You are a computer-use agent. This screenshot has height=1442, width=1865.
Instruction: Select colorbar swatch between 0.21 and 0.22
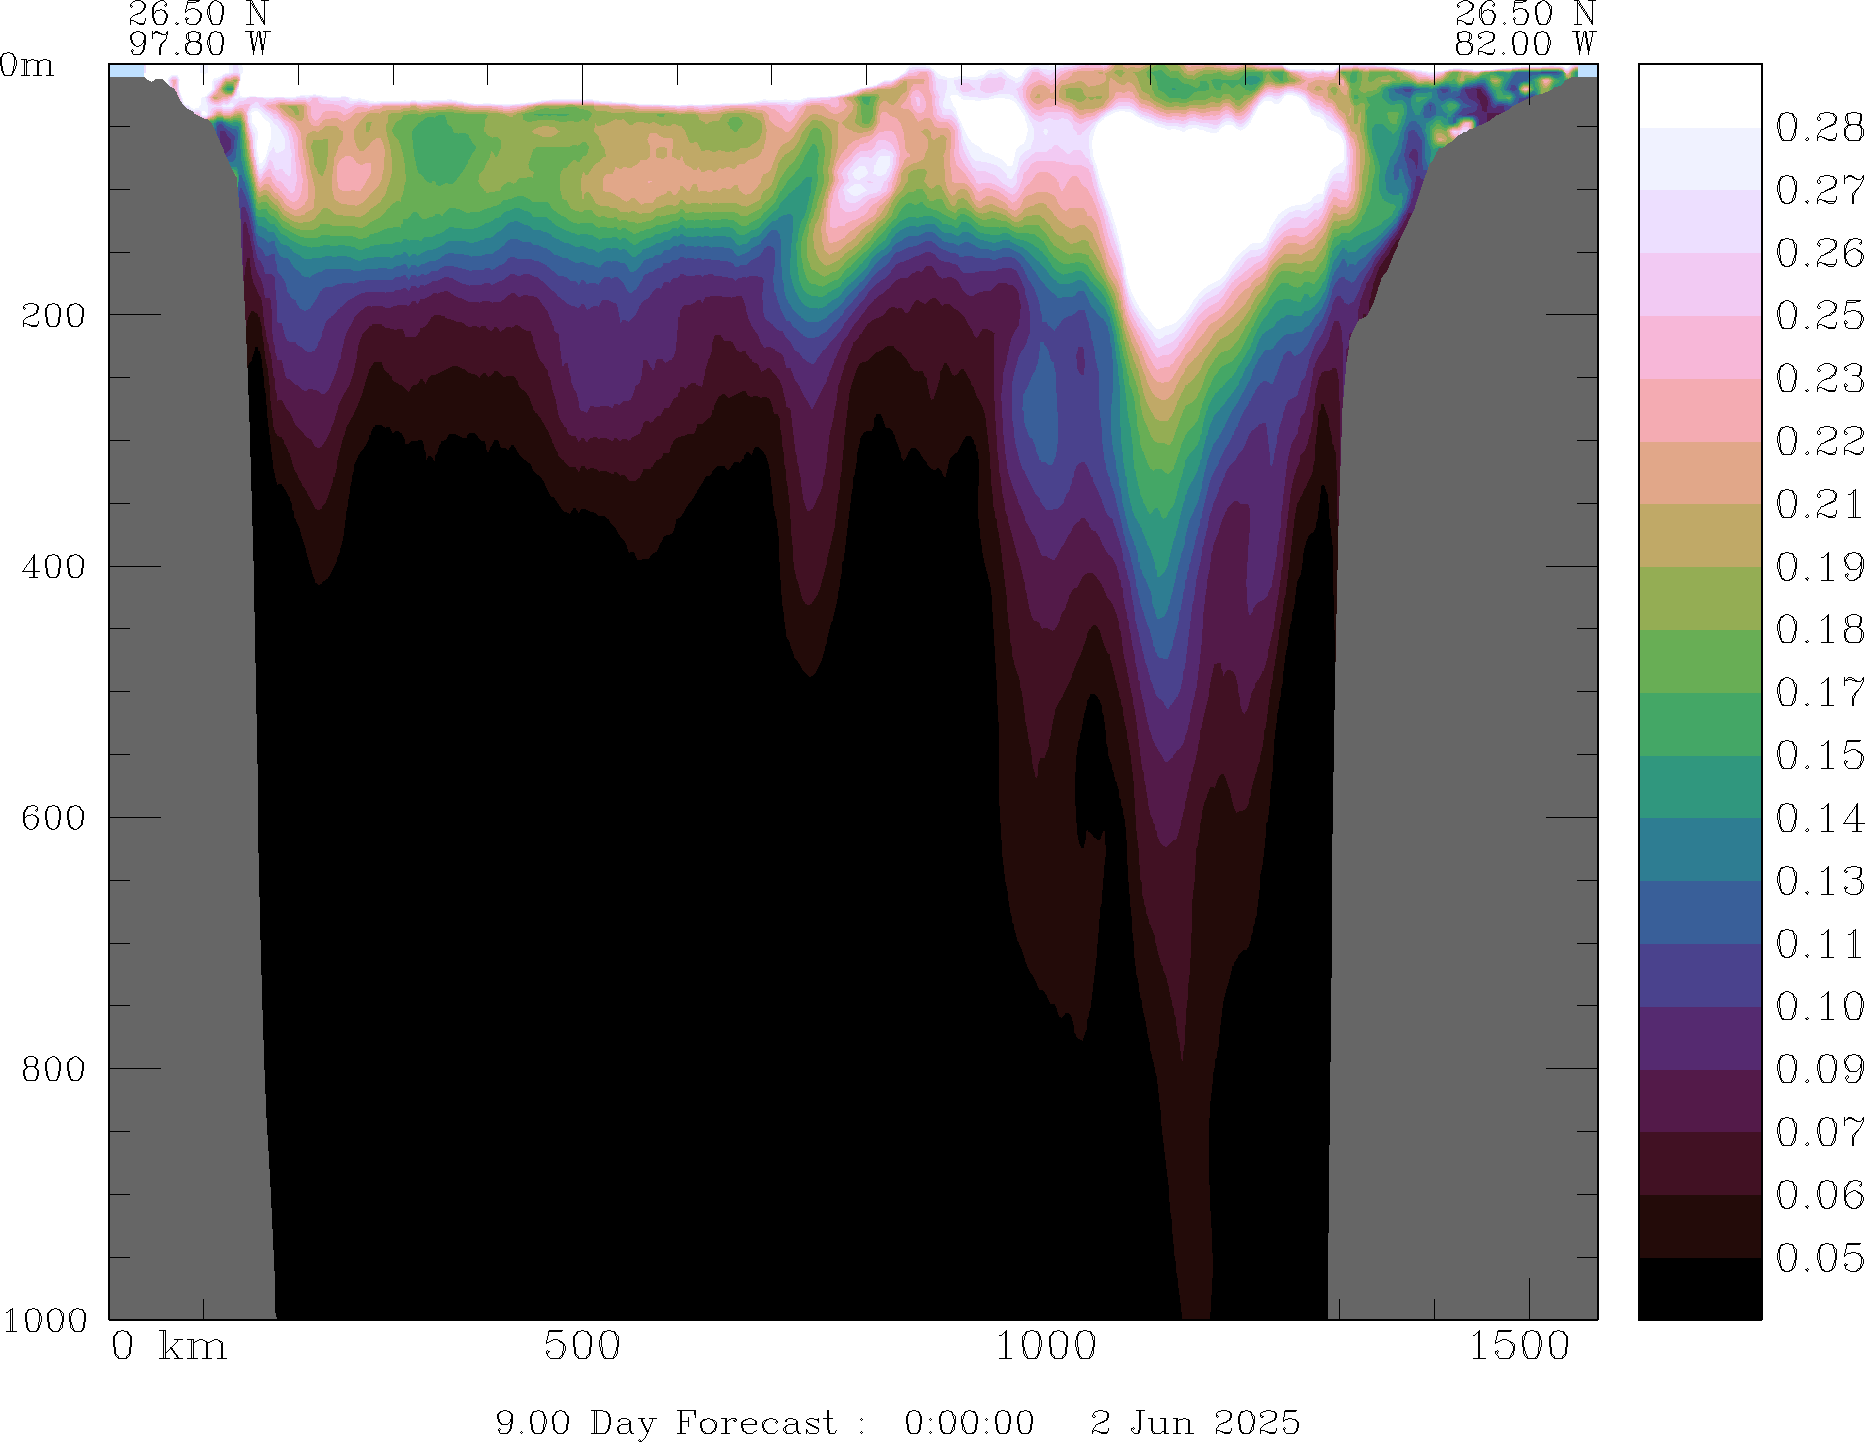[1699, 473]
